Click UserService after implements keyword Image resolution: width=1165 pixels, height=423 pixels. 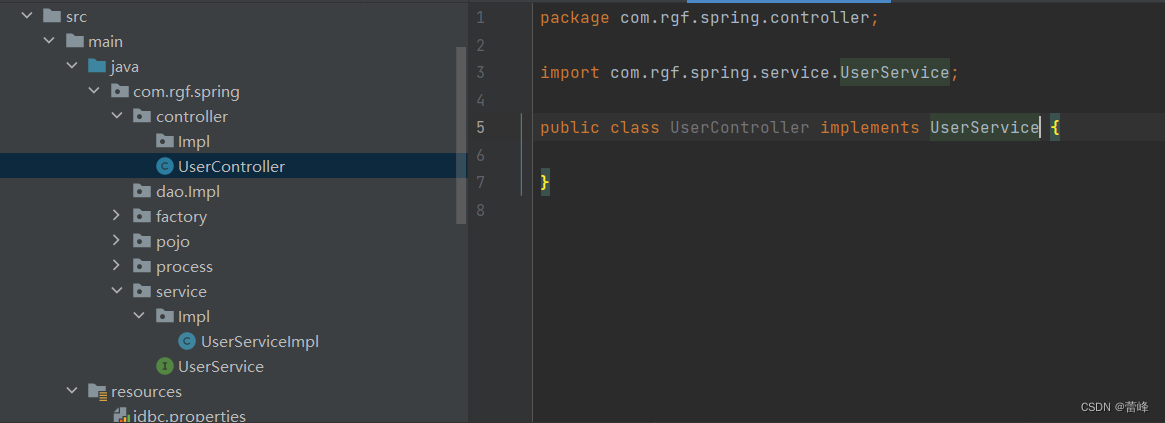coord(984,128)
